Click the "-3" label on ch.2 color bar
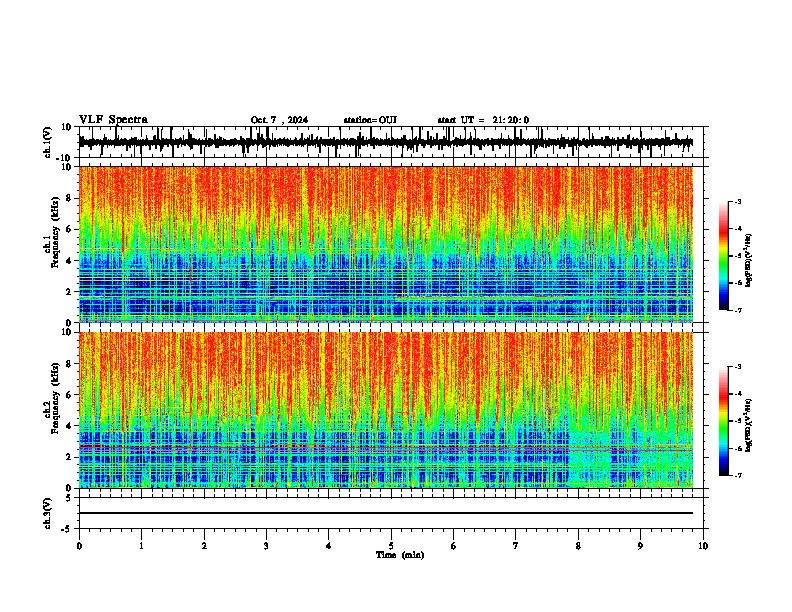This screenshot has width=792, height=612. coord(737,367)
